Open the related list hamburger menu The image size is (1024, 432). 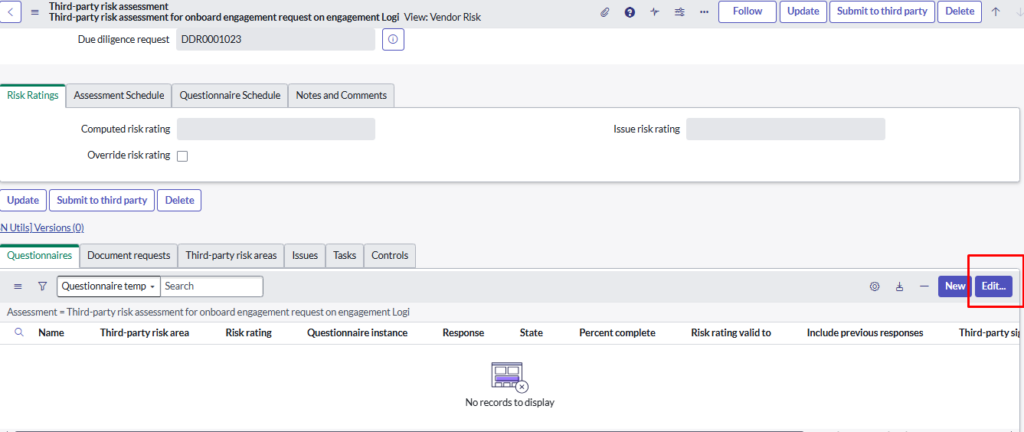18,286
